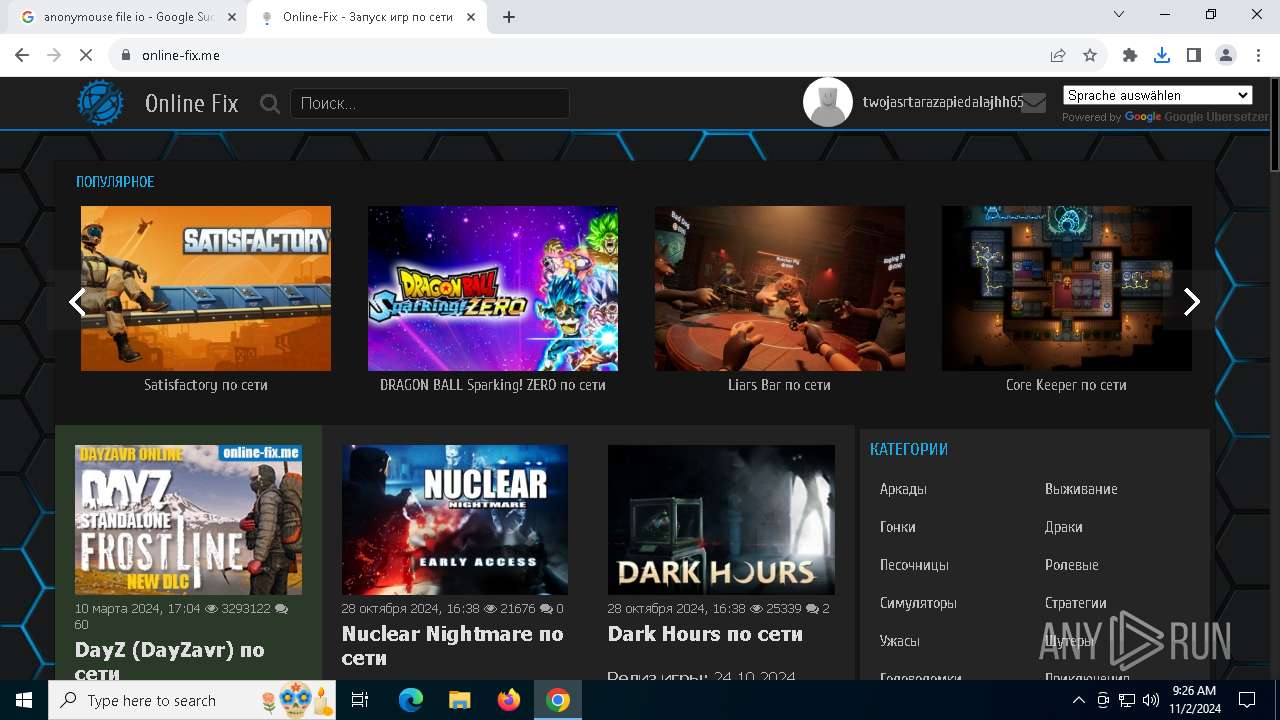Viewport: 1280px width, 720px height.
Task: Open DRAGON BALL Sparking! ZERO thumbnail
Action: 493,288
